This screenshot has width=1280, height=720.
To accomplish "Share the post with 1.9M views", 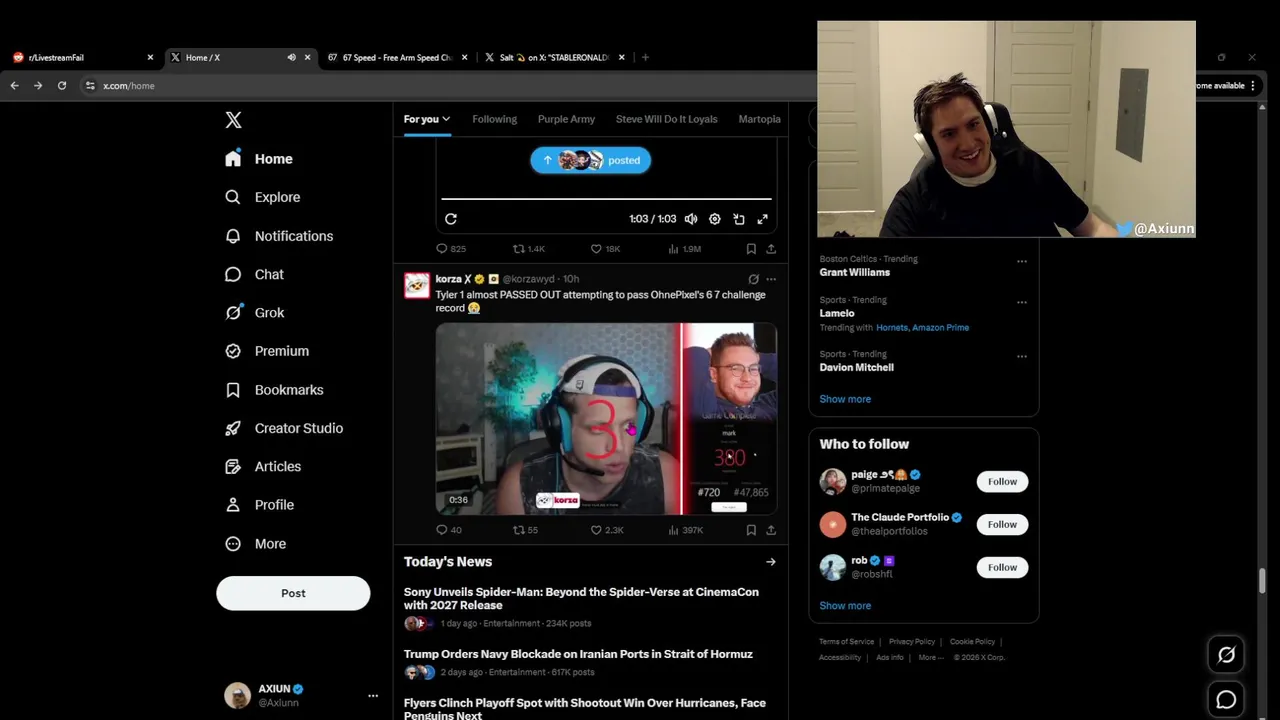I will point(771,248).
